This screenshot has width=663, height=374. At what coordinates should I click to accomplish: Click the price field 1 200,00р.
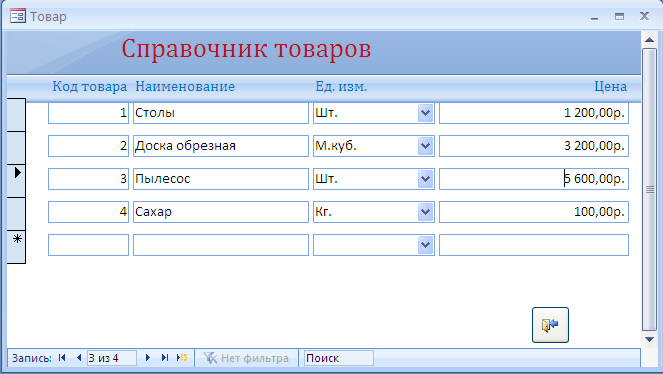(x=534, y=113)
